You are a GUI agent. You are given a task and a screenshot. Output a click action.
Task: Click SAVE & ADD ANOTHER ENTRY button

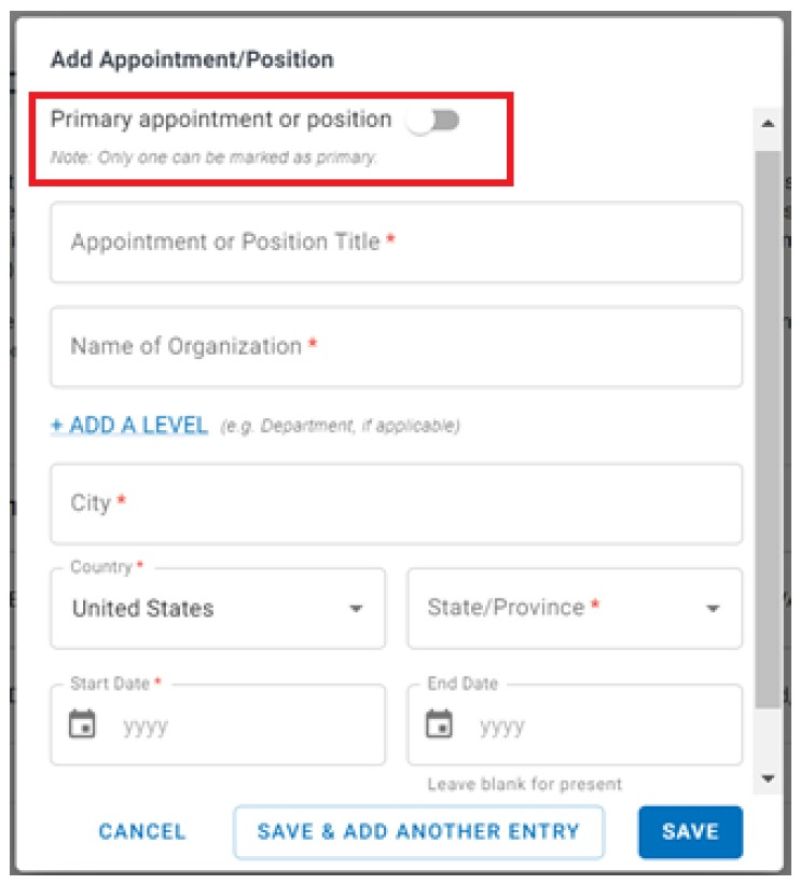(x=419, y=832)
